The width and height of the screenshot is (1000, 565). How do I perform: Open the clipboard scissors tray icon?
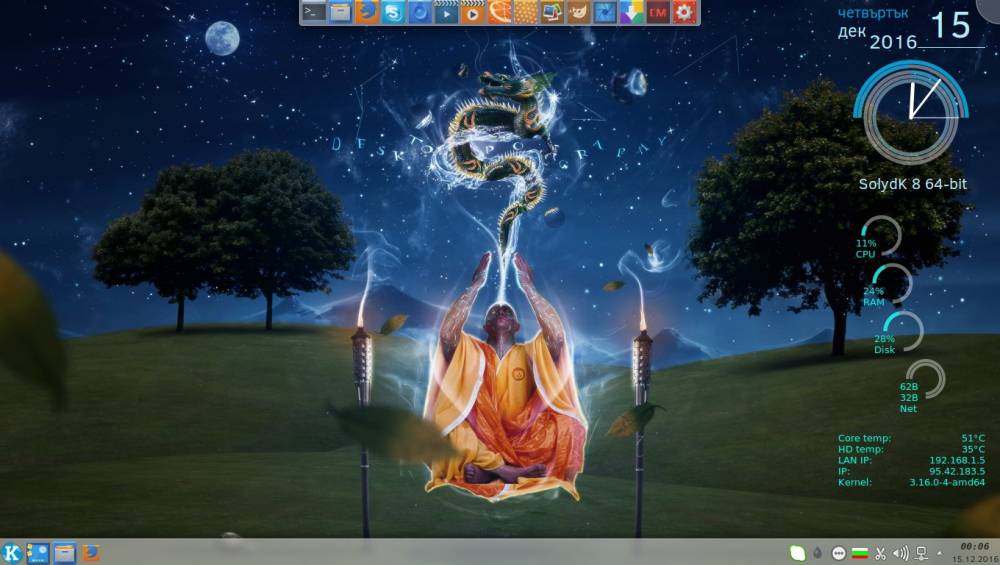881,554
